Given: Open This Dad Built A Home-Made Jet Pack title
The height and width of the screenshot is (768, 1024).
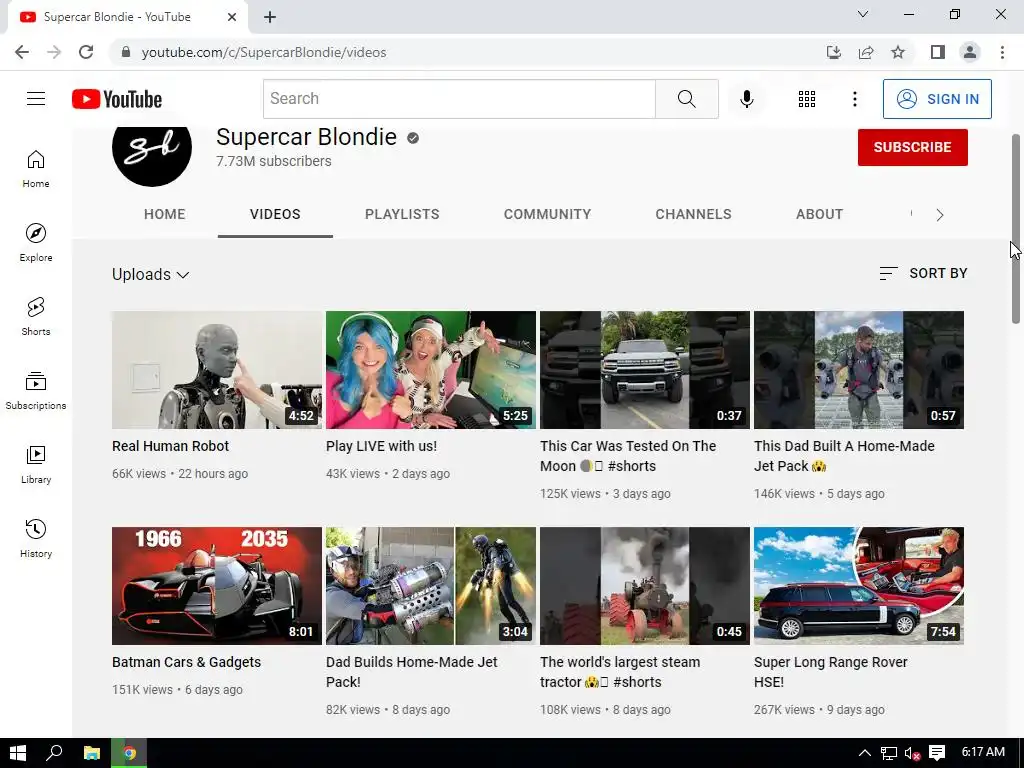Looking at the screenshot, I should 844,456.
